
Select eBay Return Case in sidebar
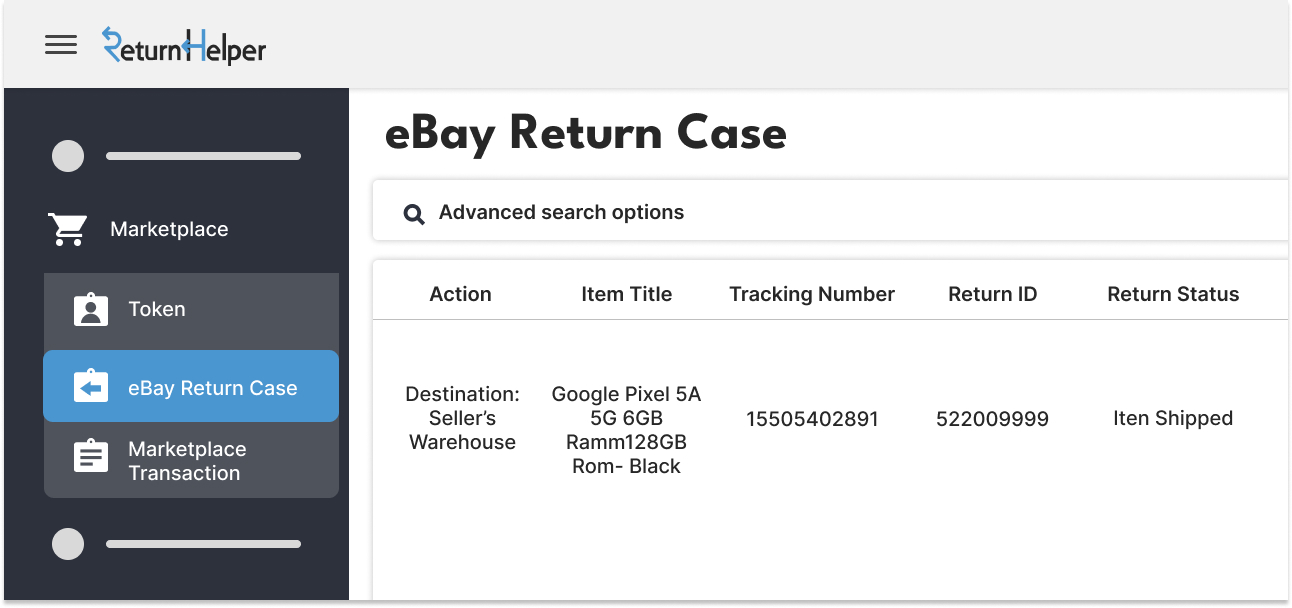coord(212,388)
